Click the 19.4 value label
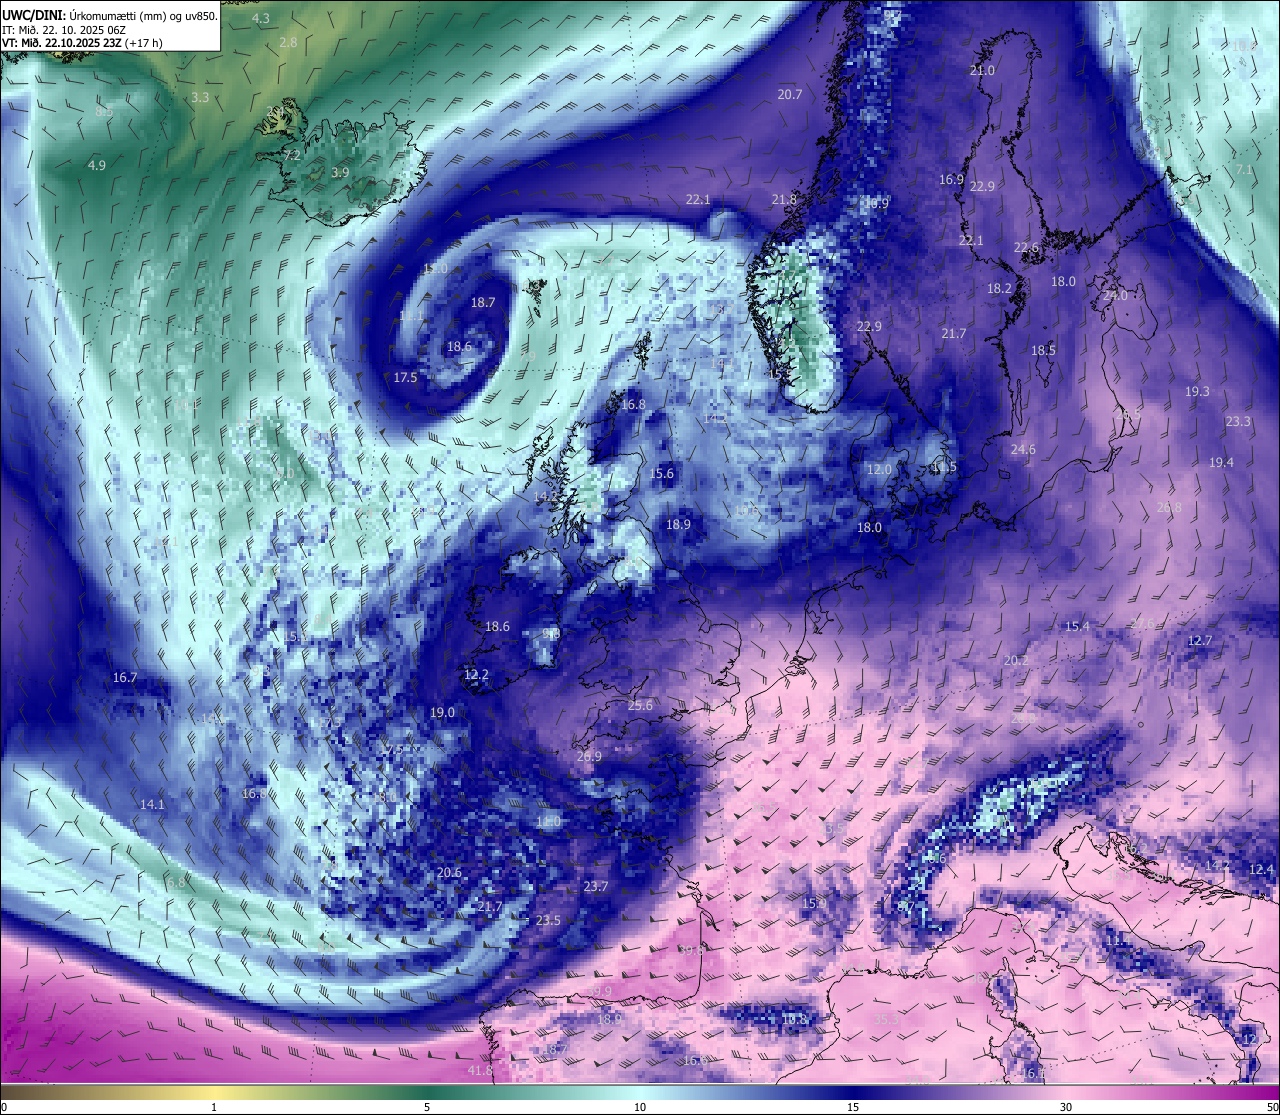Image resolution: width=1280 pixels, height=1115 pixels. point(1221,462)
